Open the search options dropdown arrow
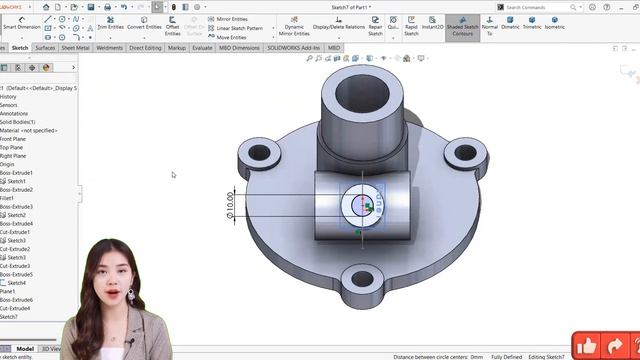Screen dimensions: 640x360 (580, 7)
